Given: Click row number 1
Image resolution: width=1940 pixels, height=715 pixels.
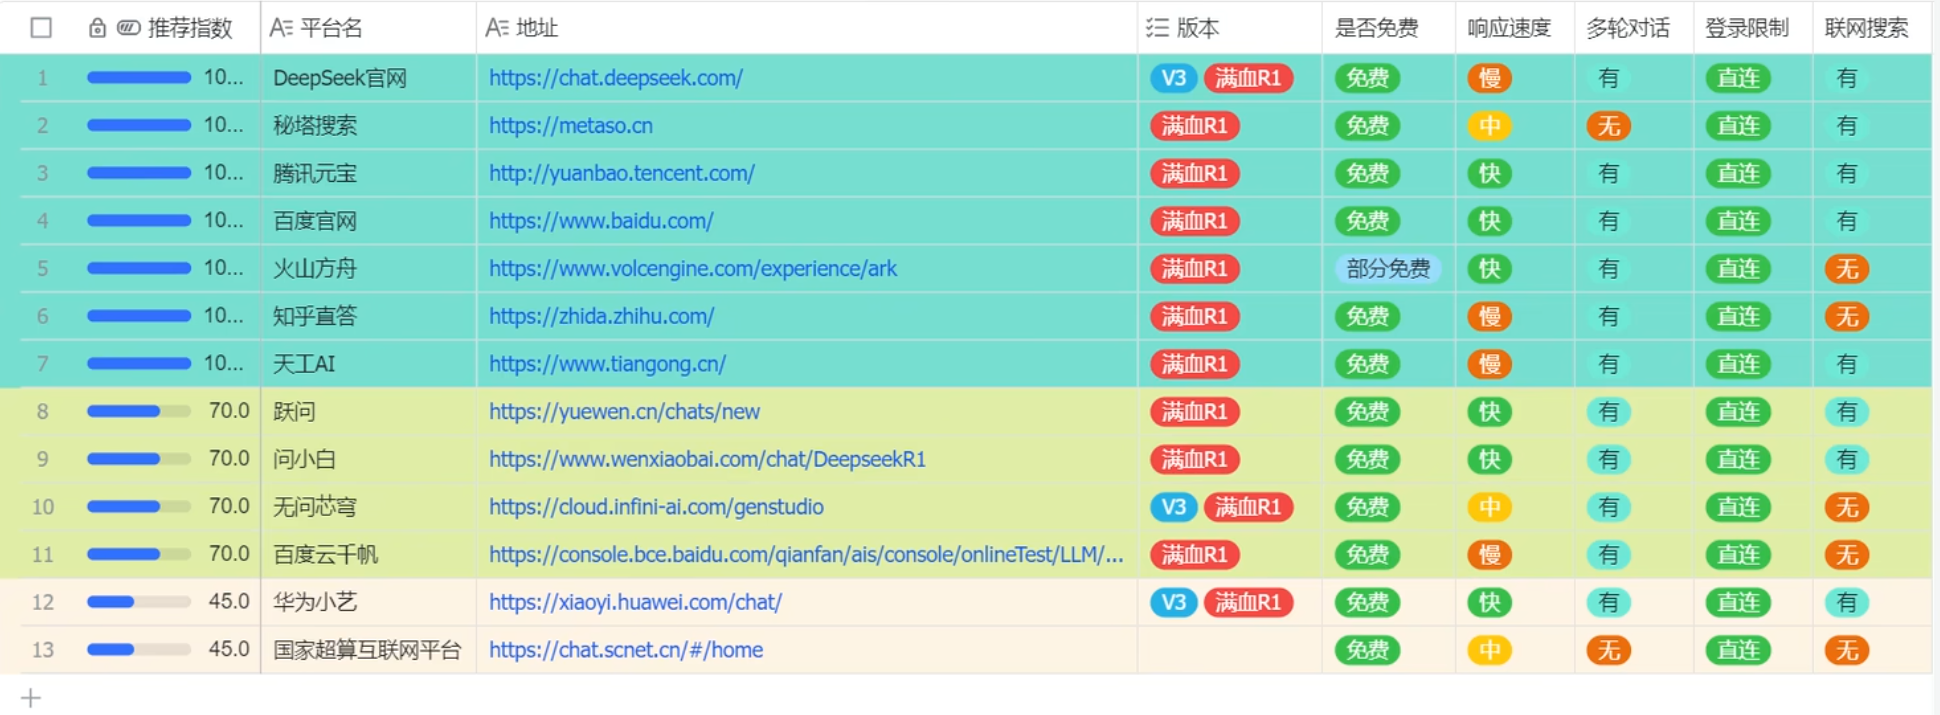Looking at the screenshot, I should 42,78.
